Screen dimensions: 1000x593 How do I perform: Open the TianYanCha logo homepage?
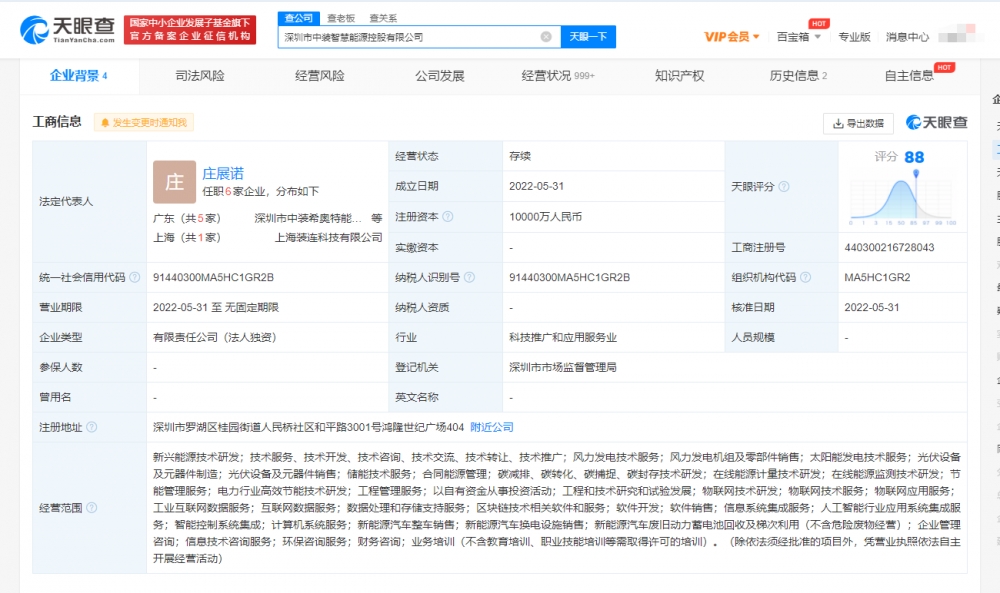pyautogui.click(x=68, y=29)
